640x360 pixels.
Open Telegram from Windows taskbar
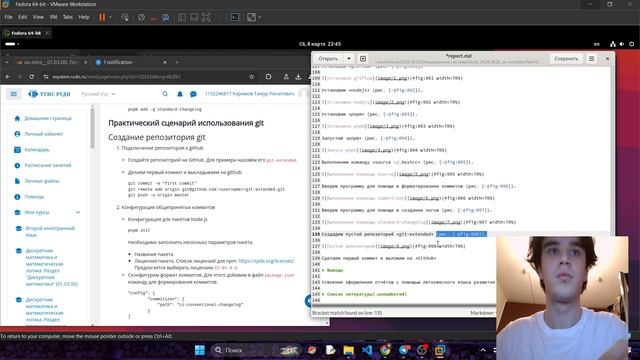click(x=404, y=350)
